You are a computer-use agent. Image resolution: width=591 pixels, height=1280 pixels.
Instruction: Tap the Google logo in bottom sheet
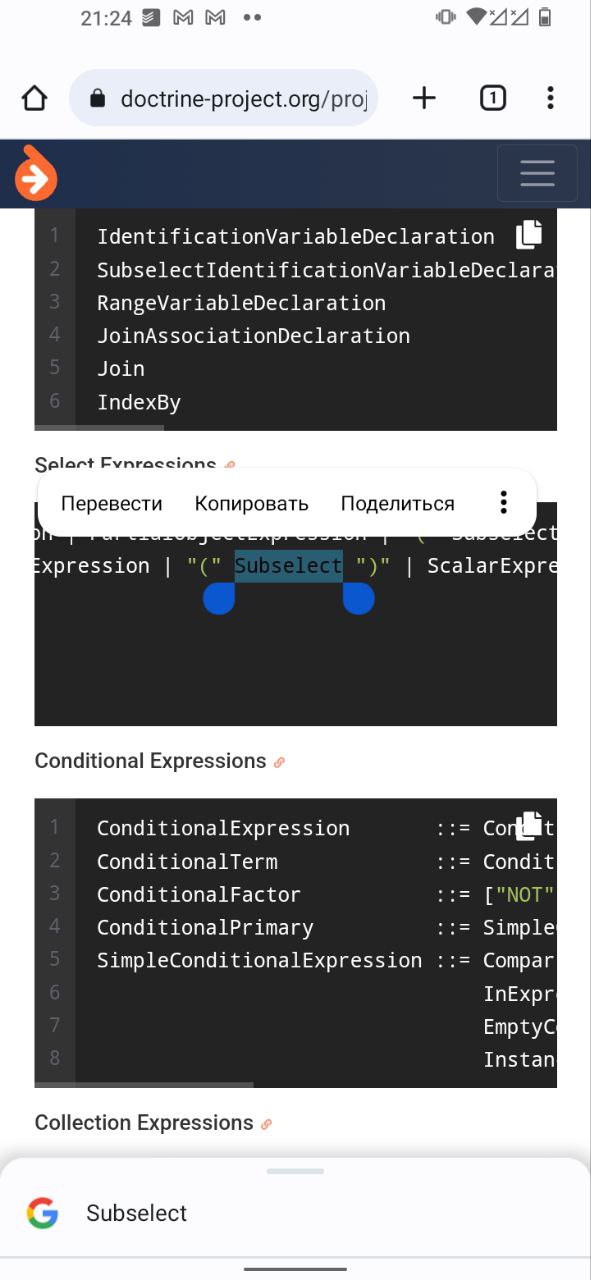pyautogui.click(x=43, y=1213)
